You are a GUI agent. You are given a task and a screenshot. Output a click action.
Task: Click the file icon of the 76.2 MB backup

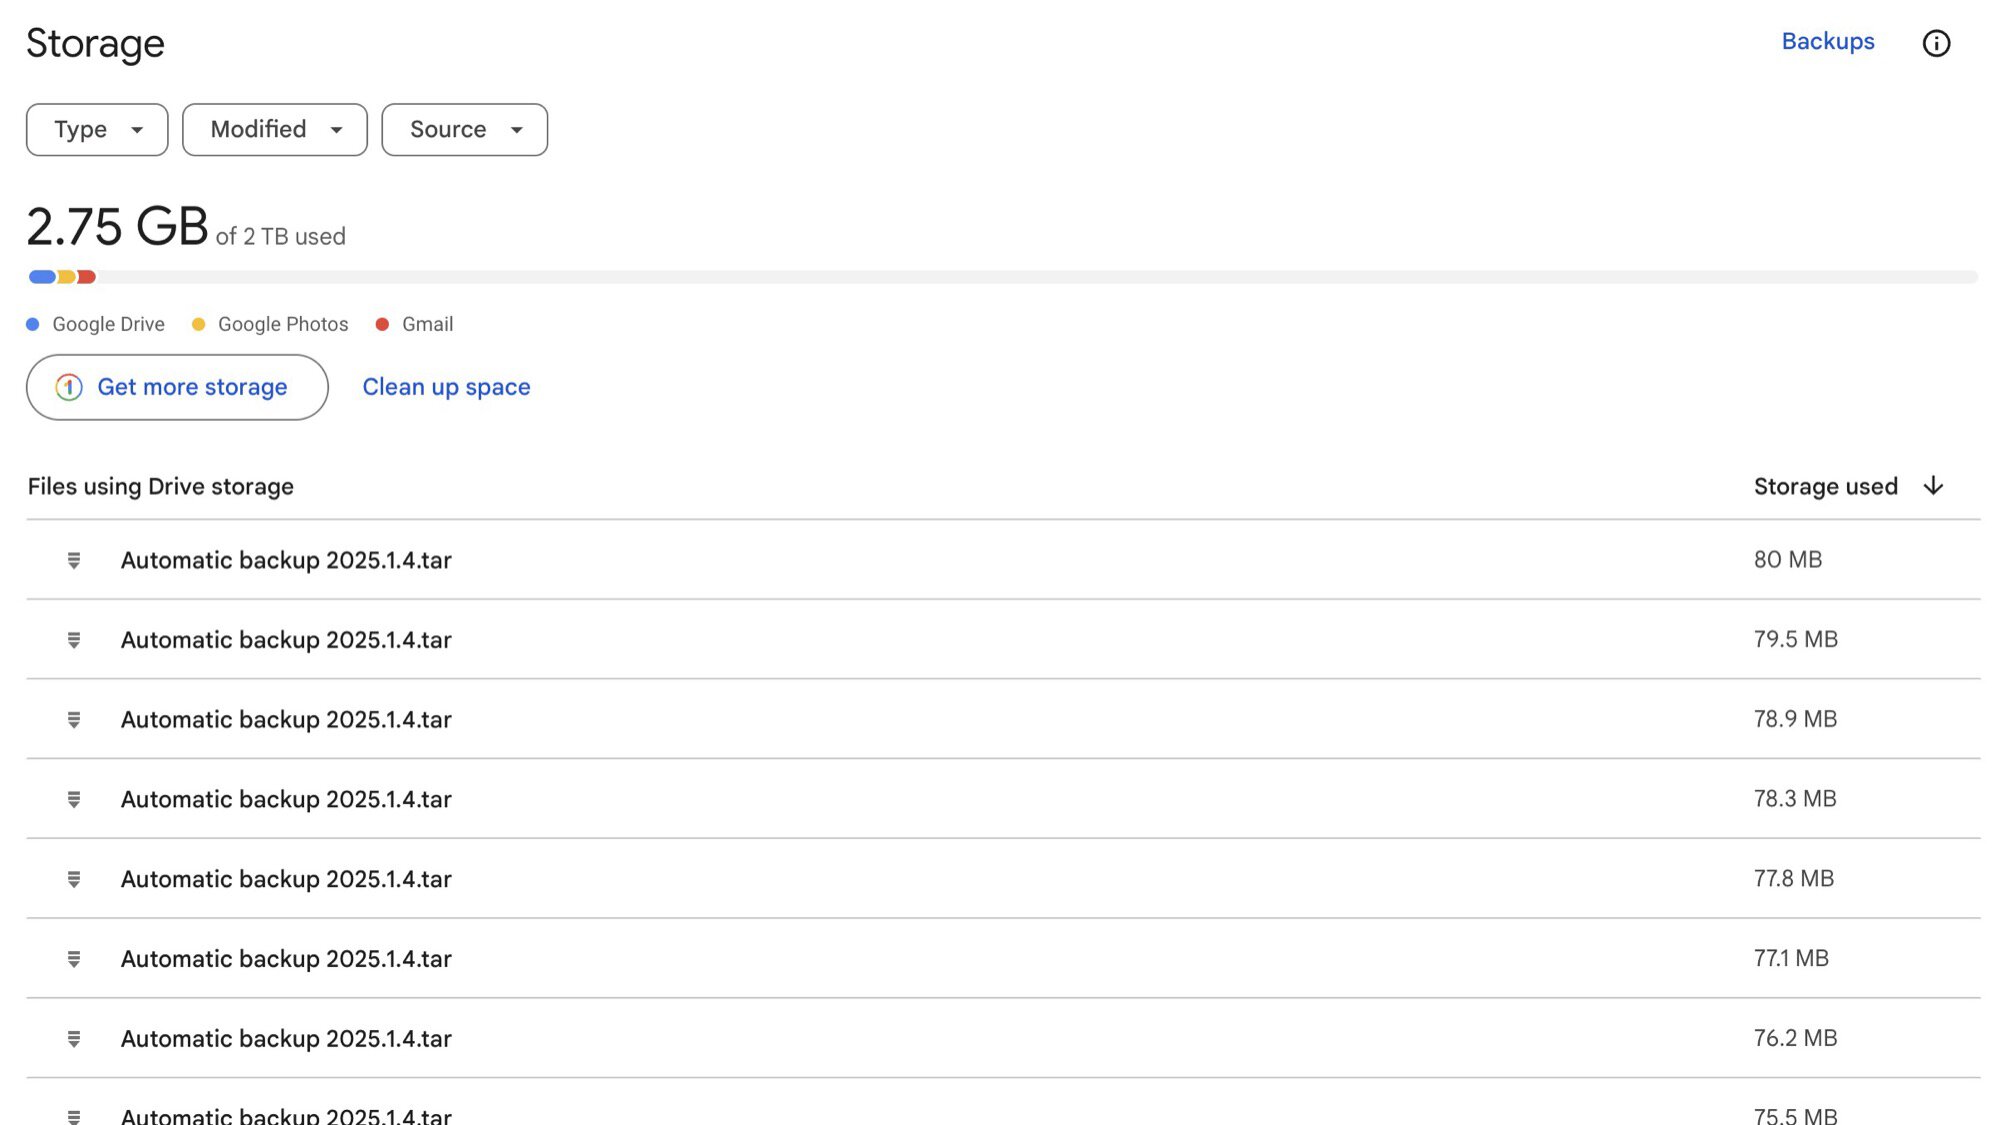click(x=74, y=1039)
